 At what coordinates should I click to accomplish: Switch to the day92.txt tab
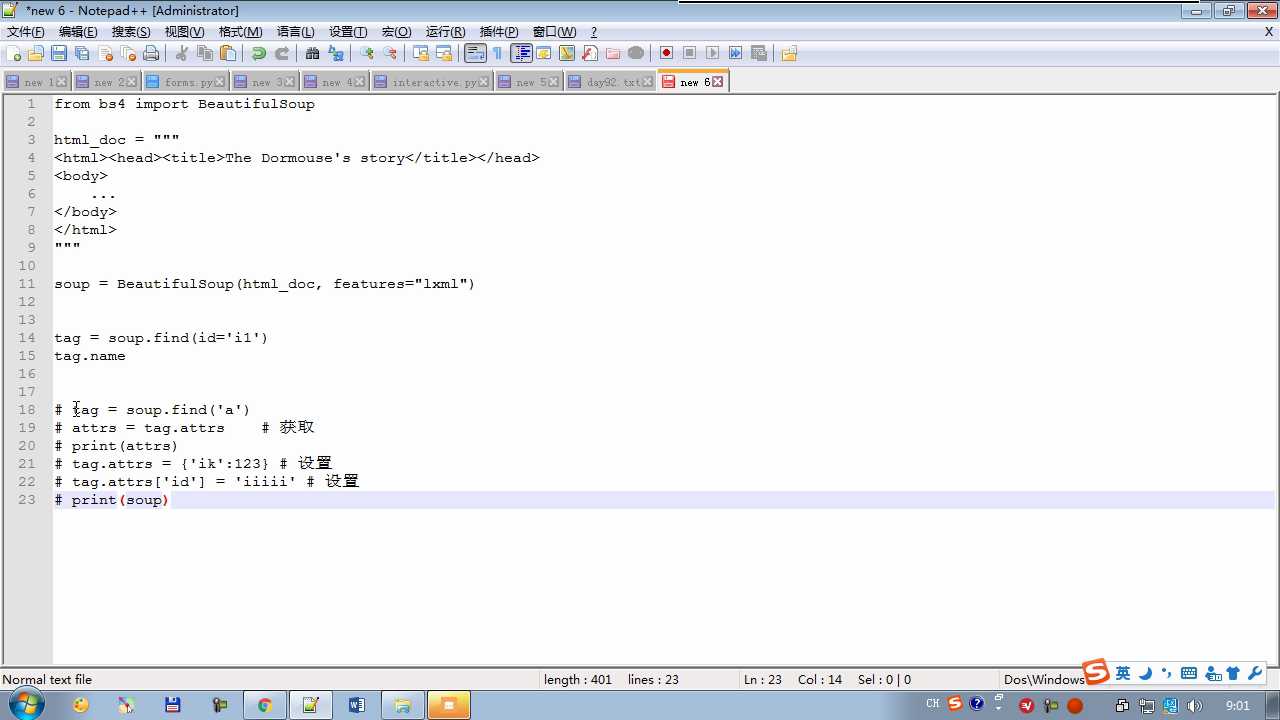611,82
